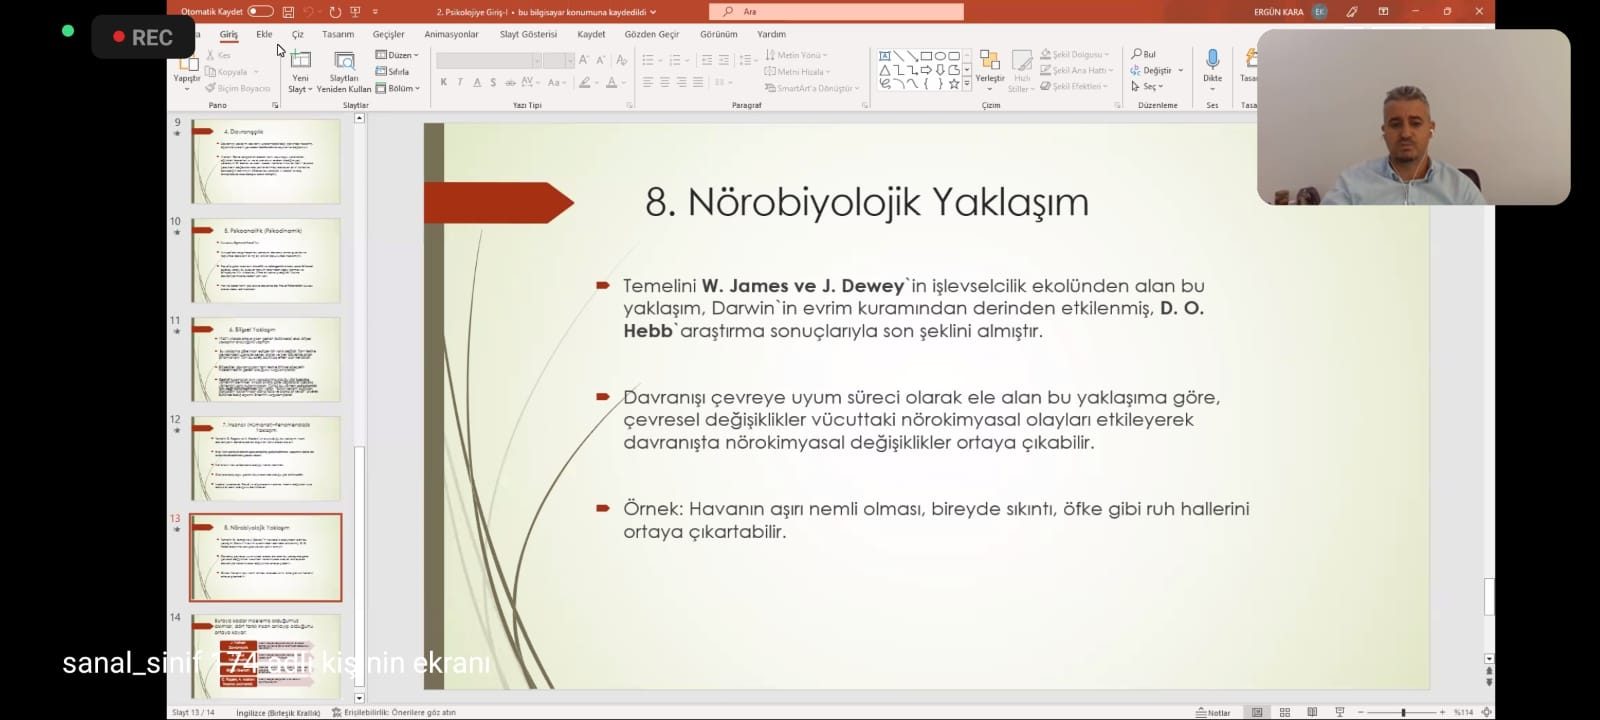Click the Save (diskette) icon

(x=288, y=11)
